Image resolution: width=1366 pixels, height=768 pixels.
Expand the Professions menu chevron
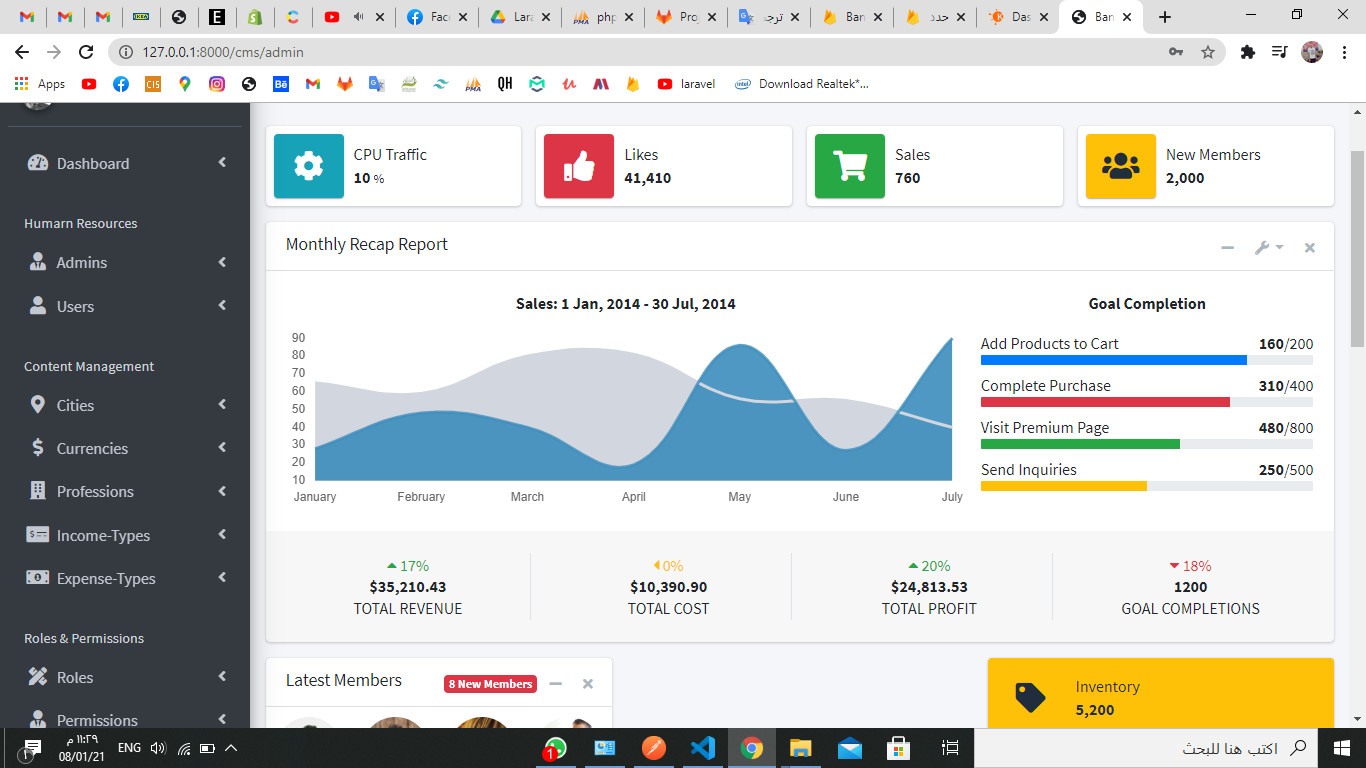222,491
